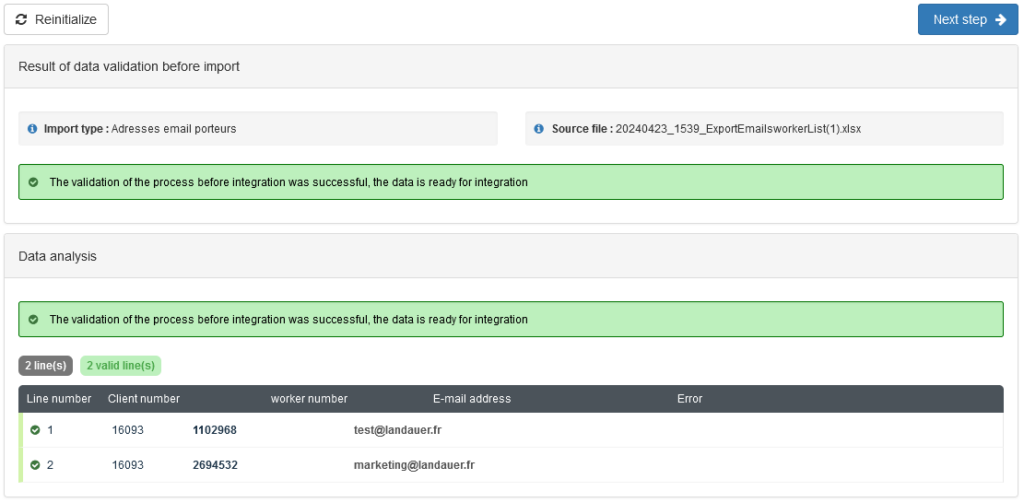Select worker number 1102968
The width and height of the screenshot is (1024, 503).
pyautogui.click(x=215, y=430)
